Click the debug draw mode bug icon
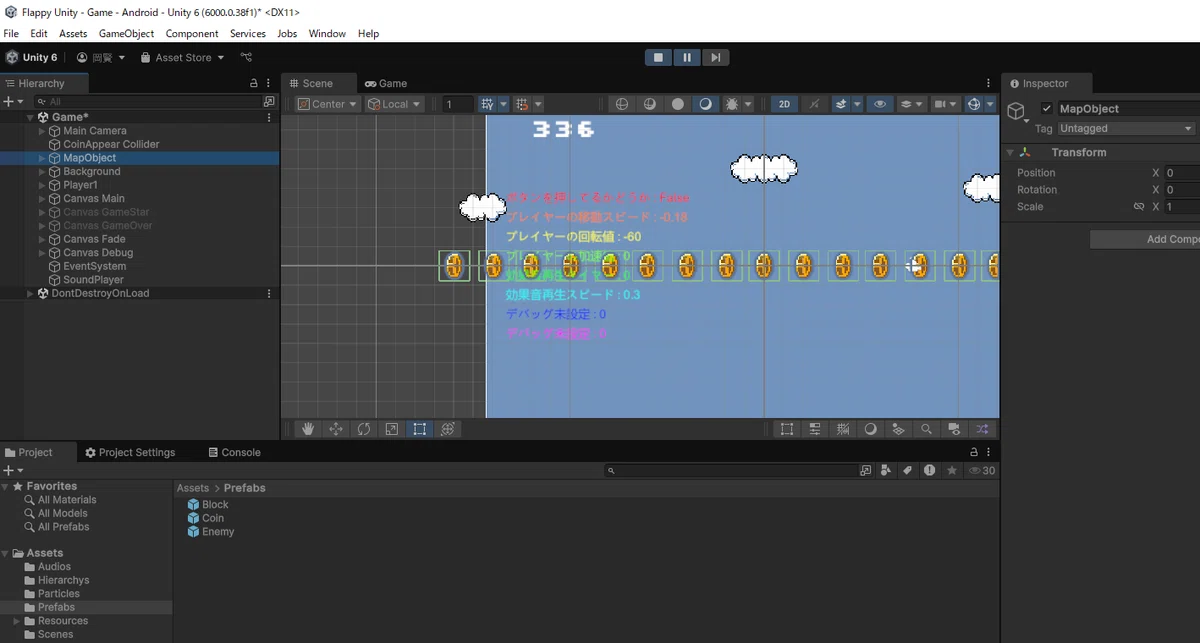Image resolution: width=1200 pixels, height=643 pixels. (x=732, y=104)
